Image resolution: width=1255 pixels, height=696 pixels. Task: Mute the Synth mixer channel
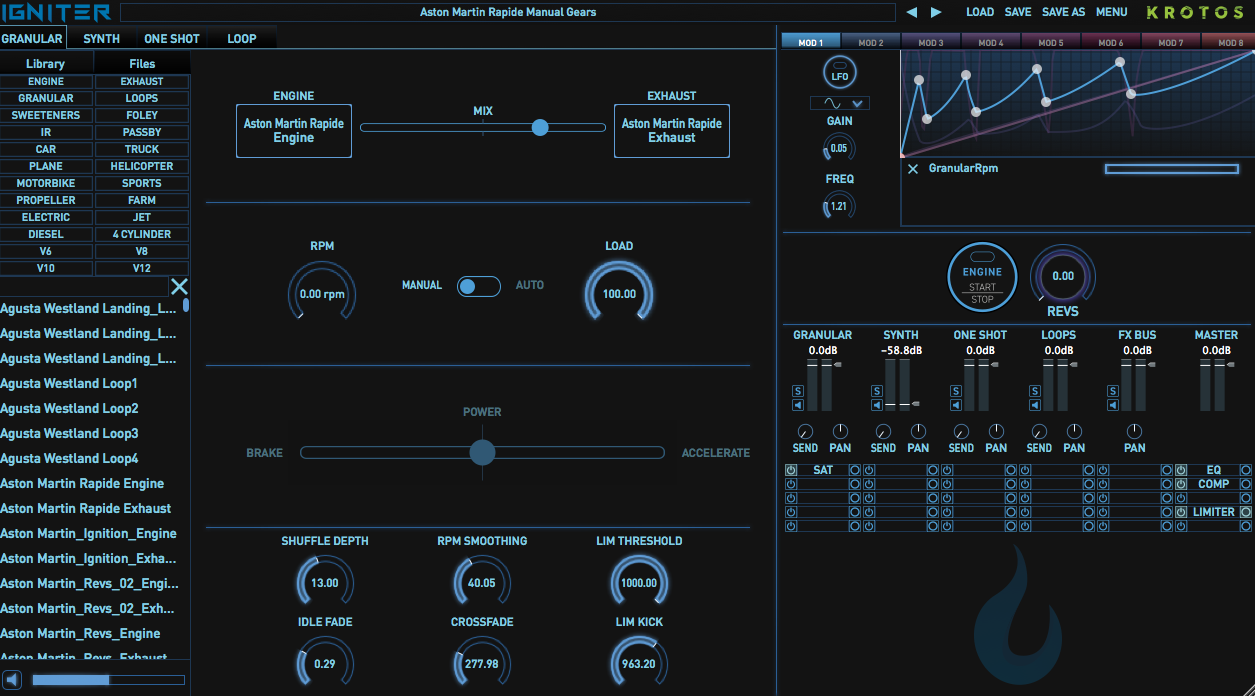[877, 405]
